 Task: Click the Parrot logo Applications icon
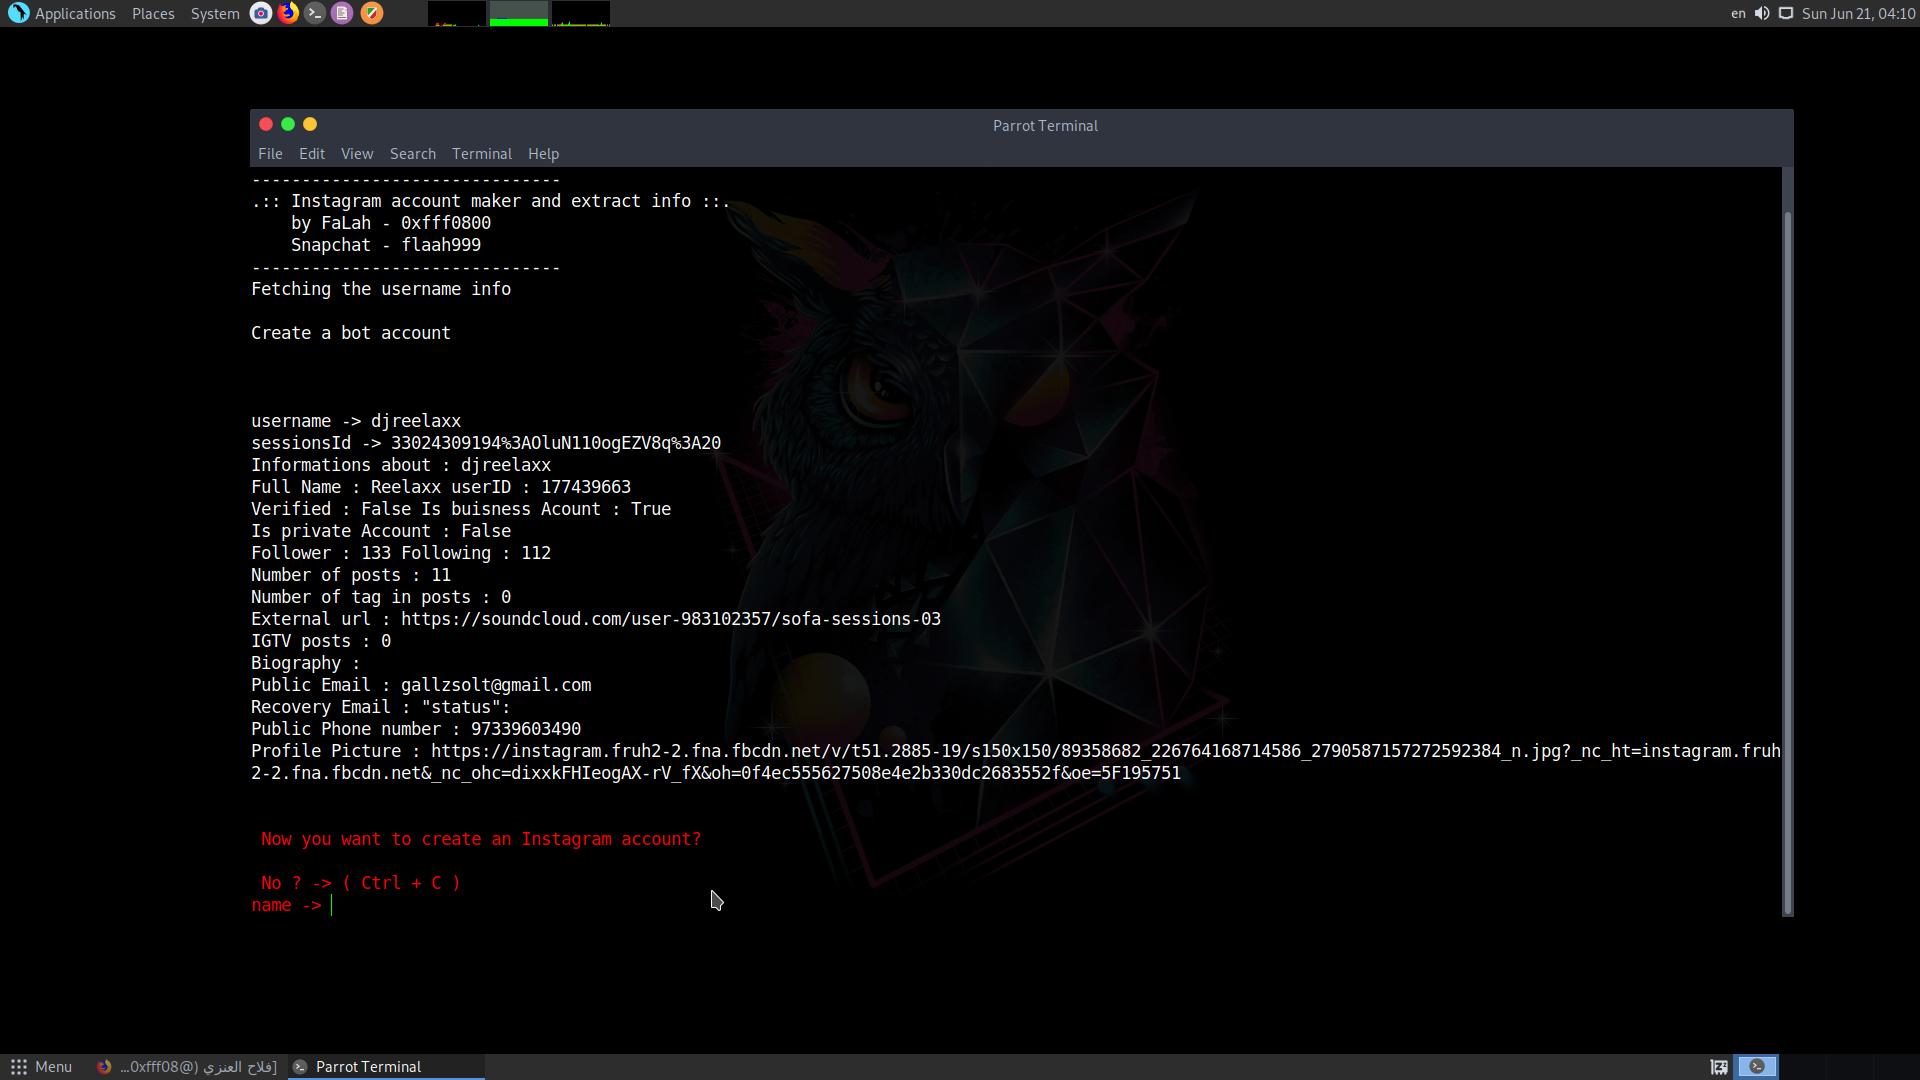[18, 13]
